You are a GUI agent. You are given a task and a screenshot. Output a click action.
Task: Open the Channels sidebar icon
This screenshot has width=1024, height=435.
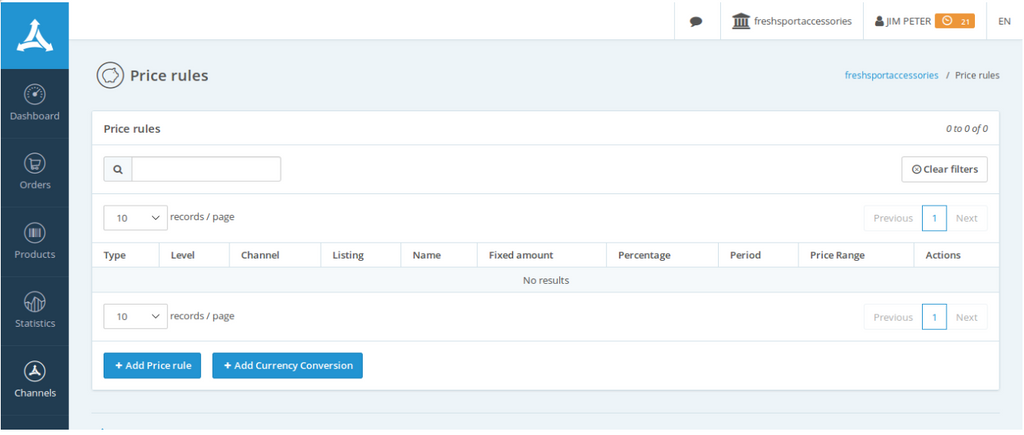coord(34,372)
